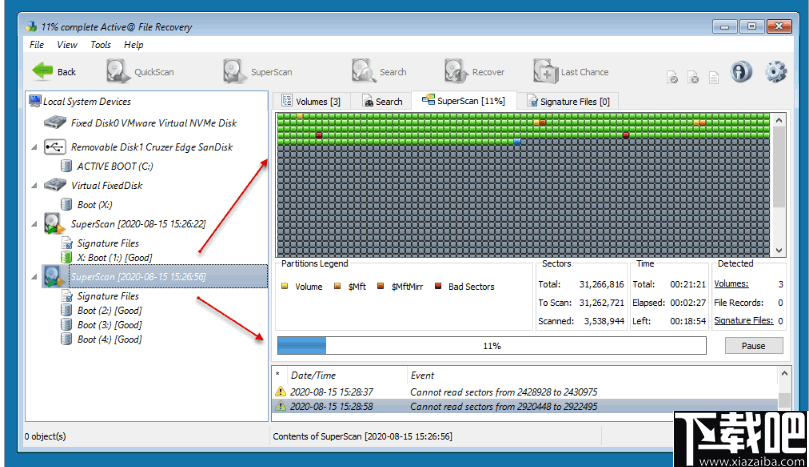Launch SuperScan from the toolbar
This screenshot has height=467, width=809.
(x=257, y=71)
